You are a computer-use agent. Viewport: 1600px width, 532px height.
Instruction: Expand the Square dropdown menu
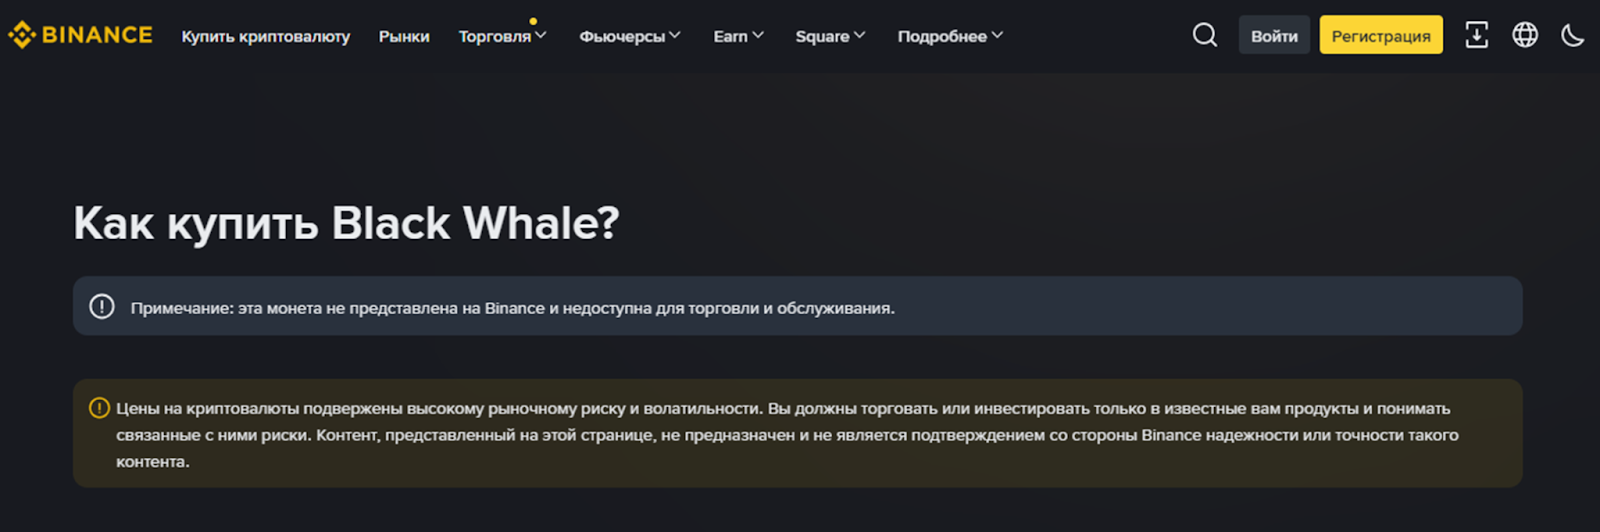pyautogui.click(x=823, y=36)
